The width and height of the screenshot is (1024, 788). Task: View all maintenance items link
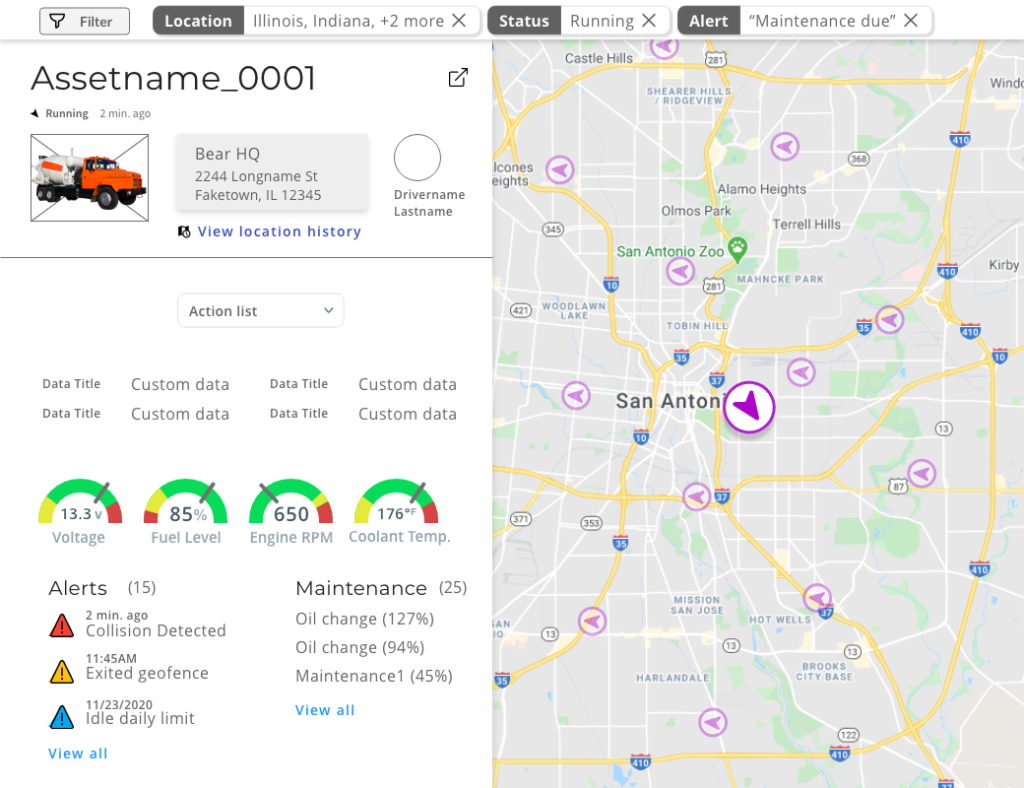point(325,710)
